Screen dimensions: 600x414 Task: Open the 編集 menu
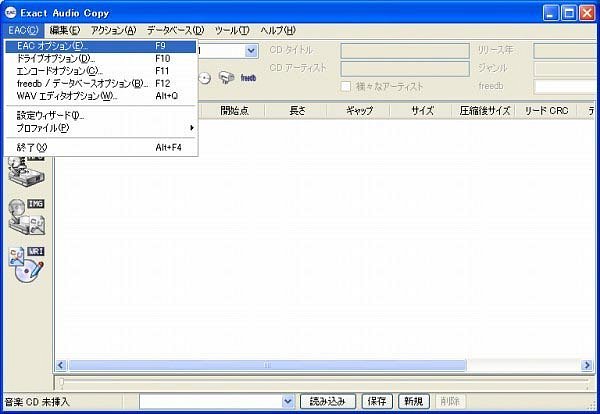point(65,30)
